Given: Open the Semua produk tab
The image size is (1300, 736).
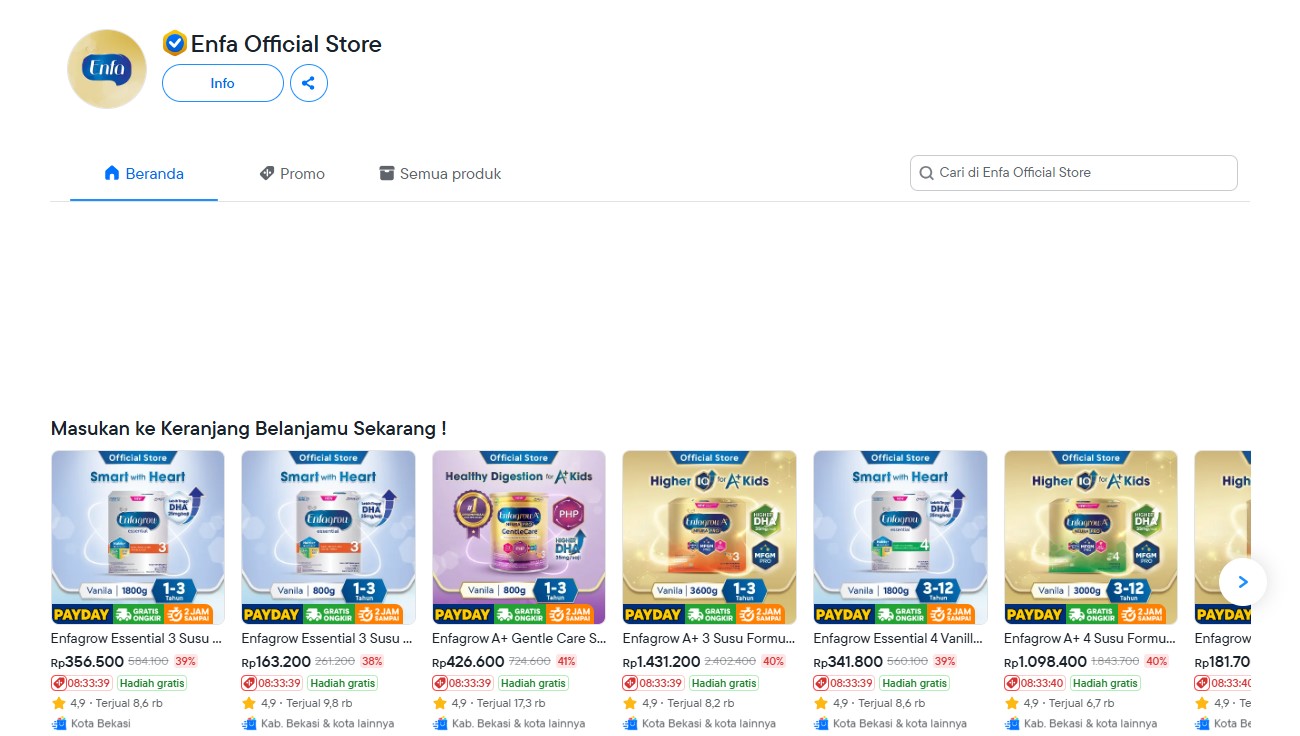Looking at the screenshot, I should click(440, 173).
